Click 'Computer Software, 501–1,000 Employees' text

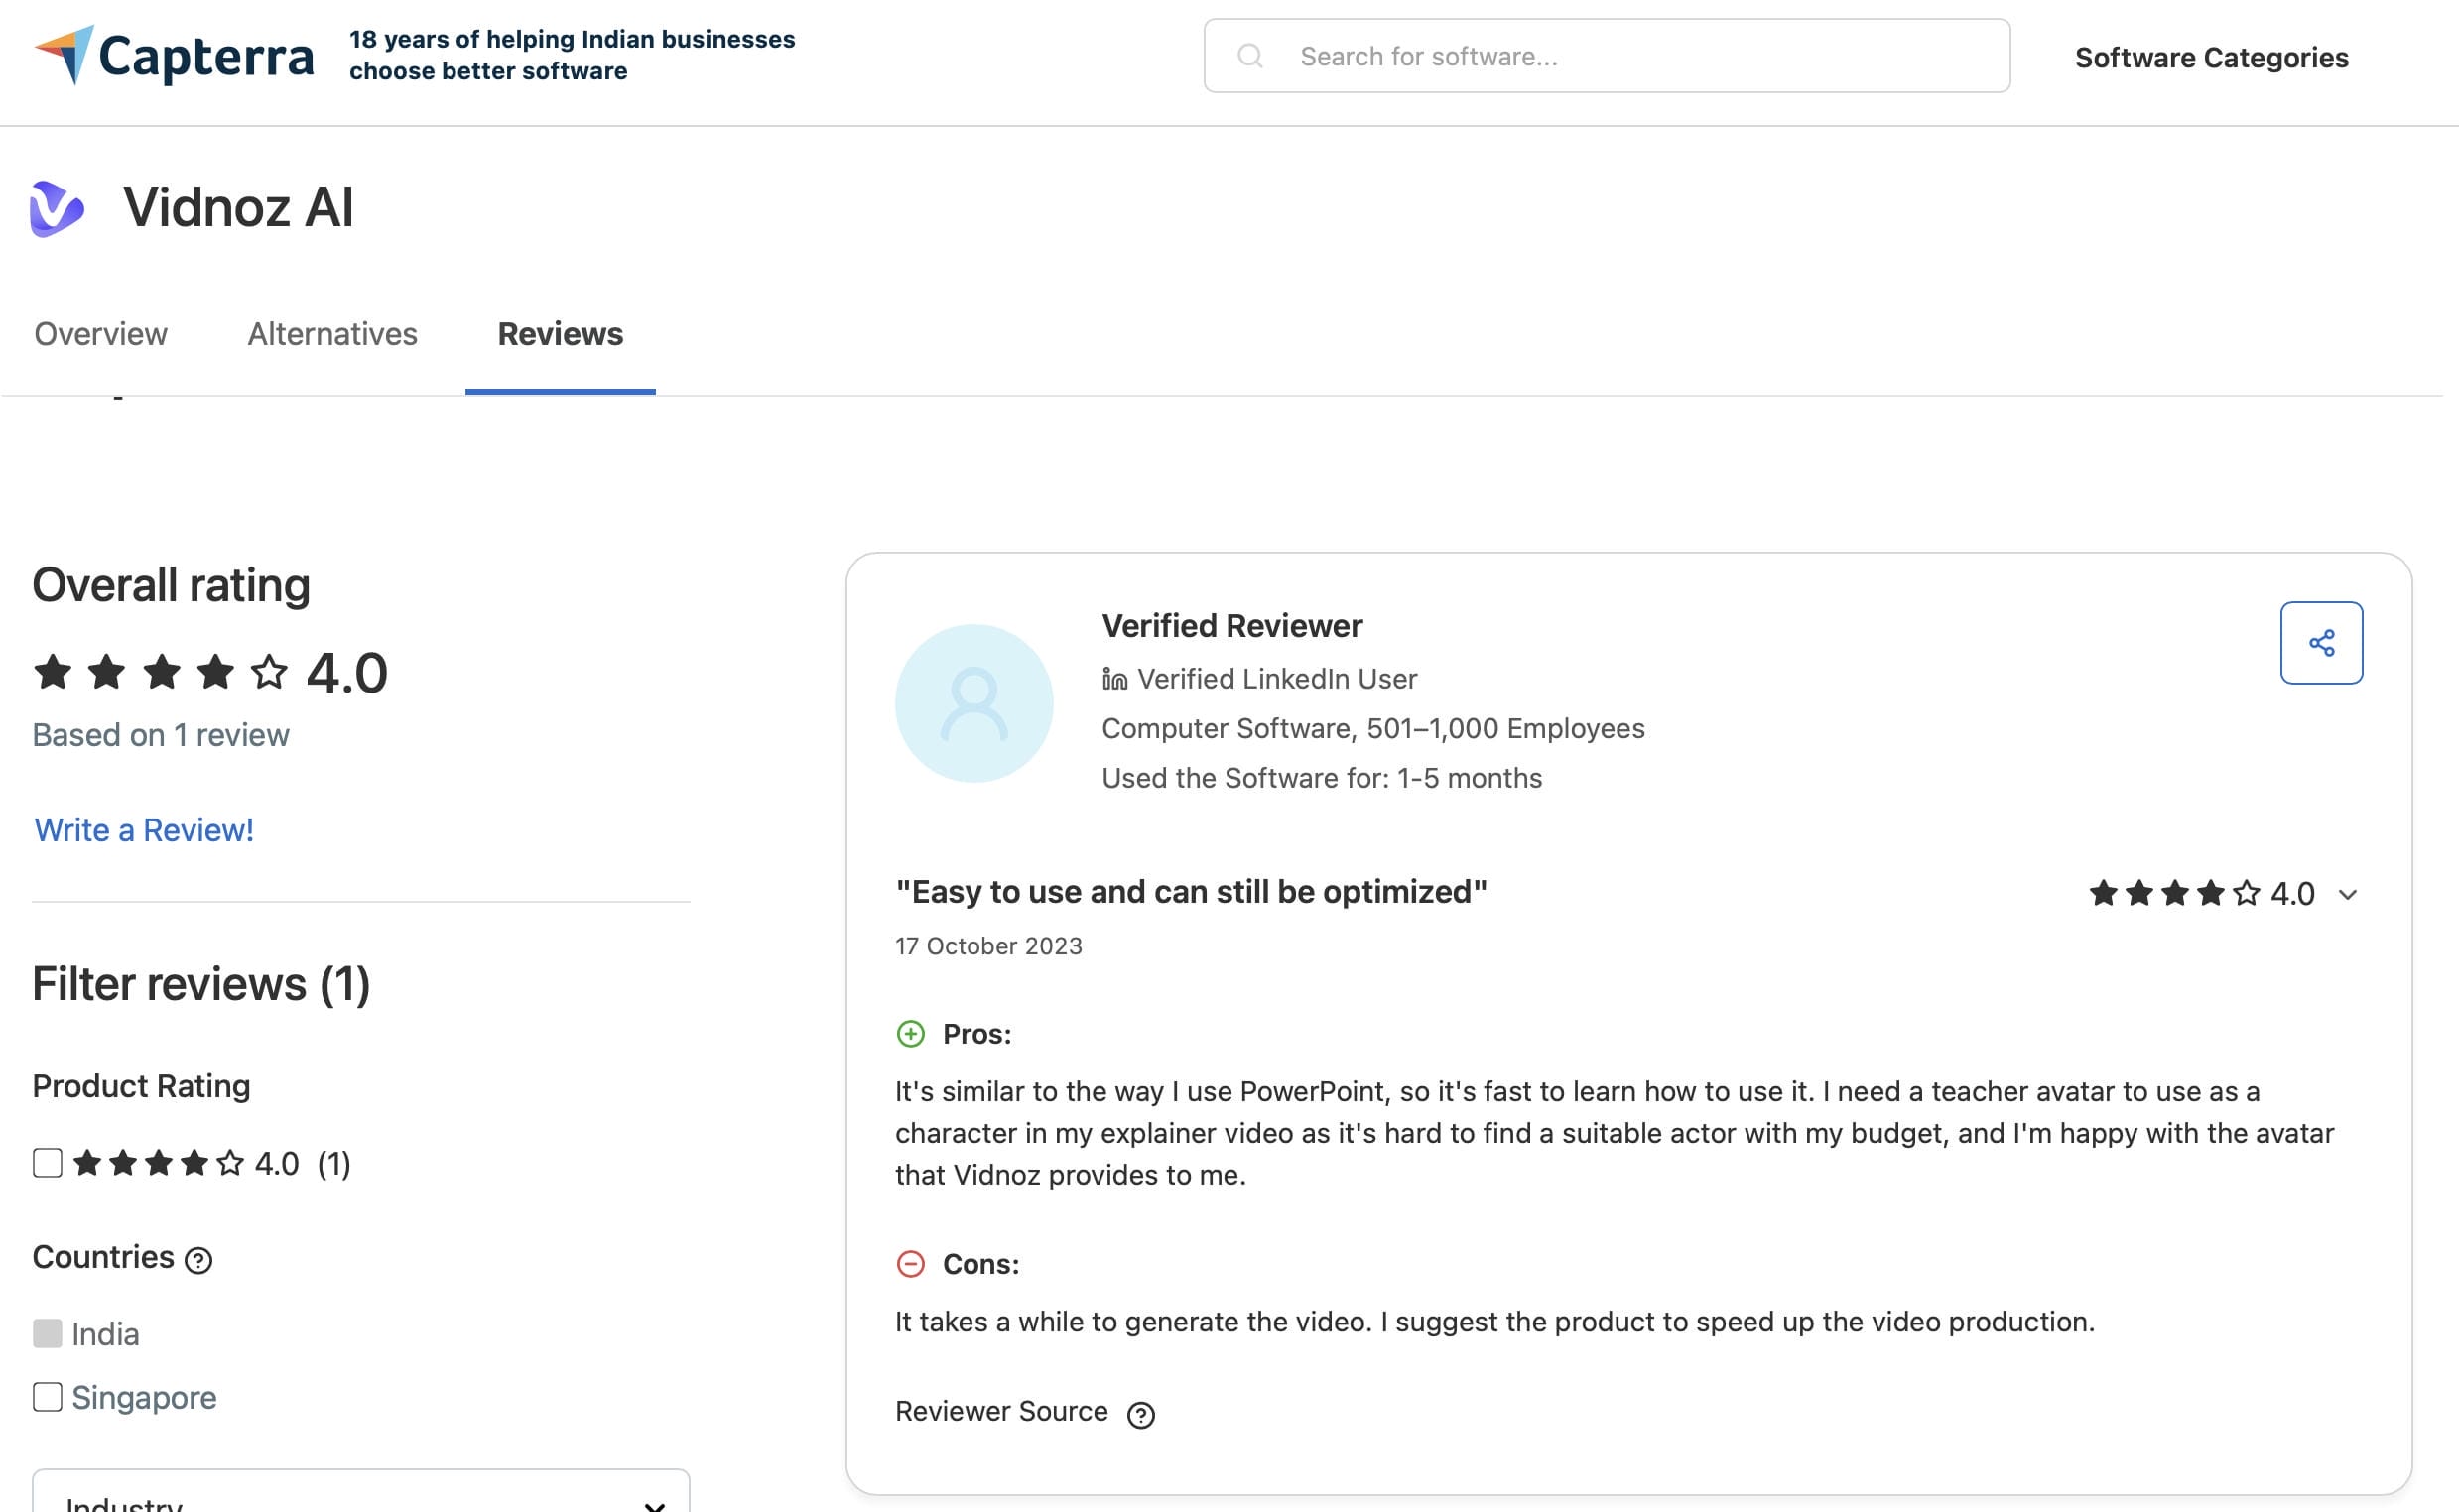click(1372, 728)
